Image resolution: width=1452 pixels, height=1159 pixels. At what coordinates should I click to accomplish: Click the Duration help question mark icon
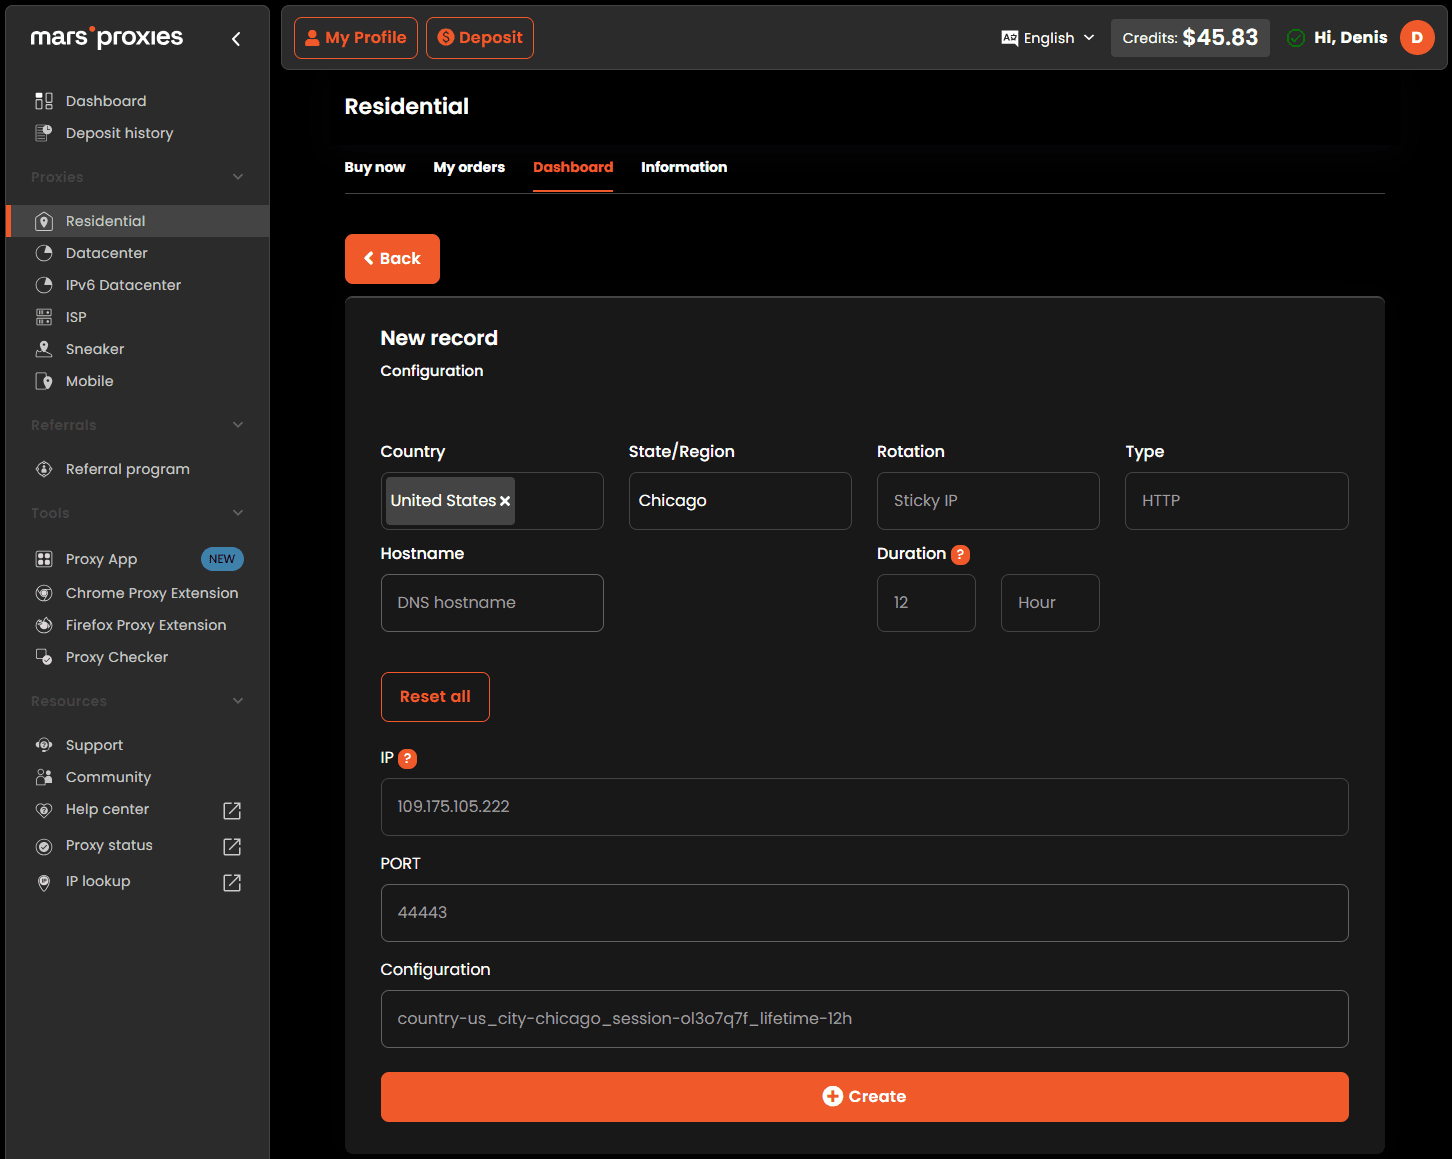click(x=960, y=555)
